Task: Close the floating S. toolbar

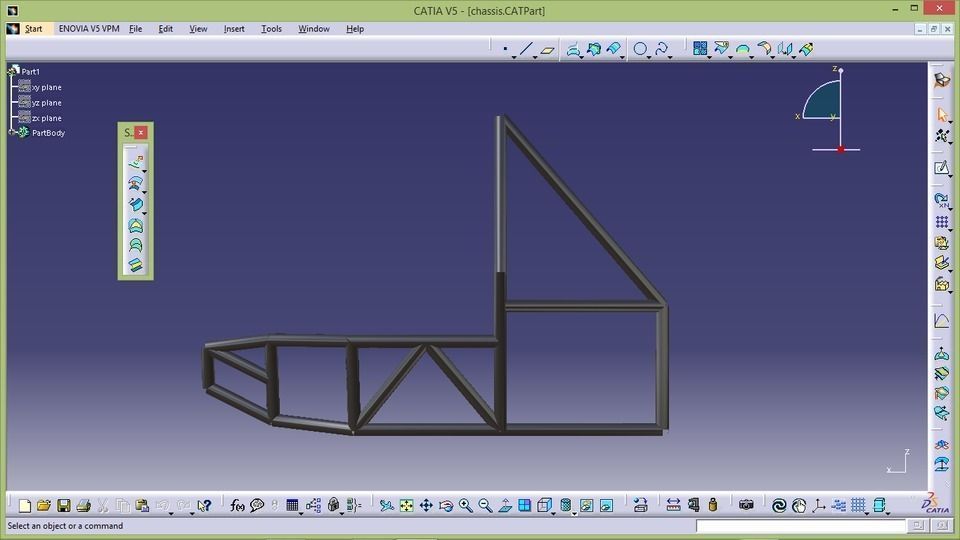Action: point(141,132)
